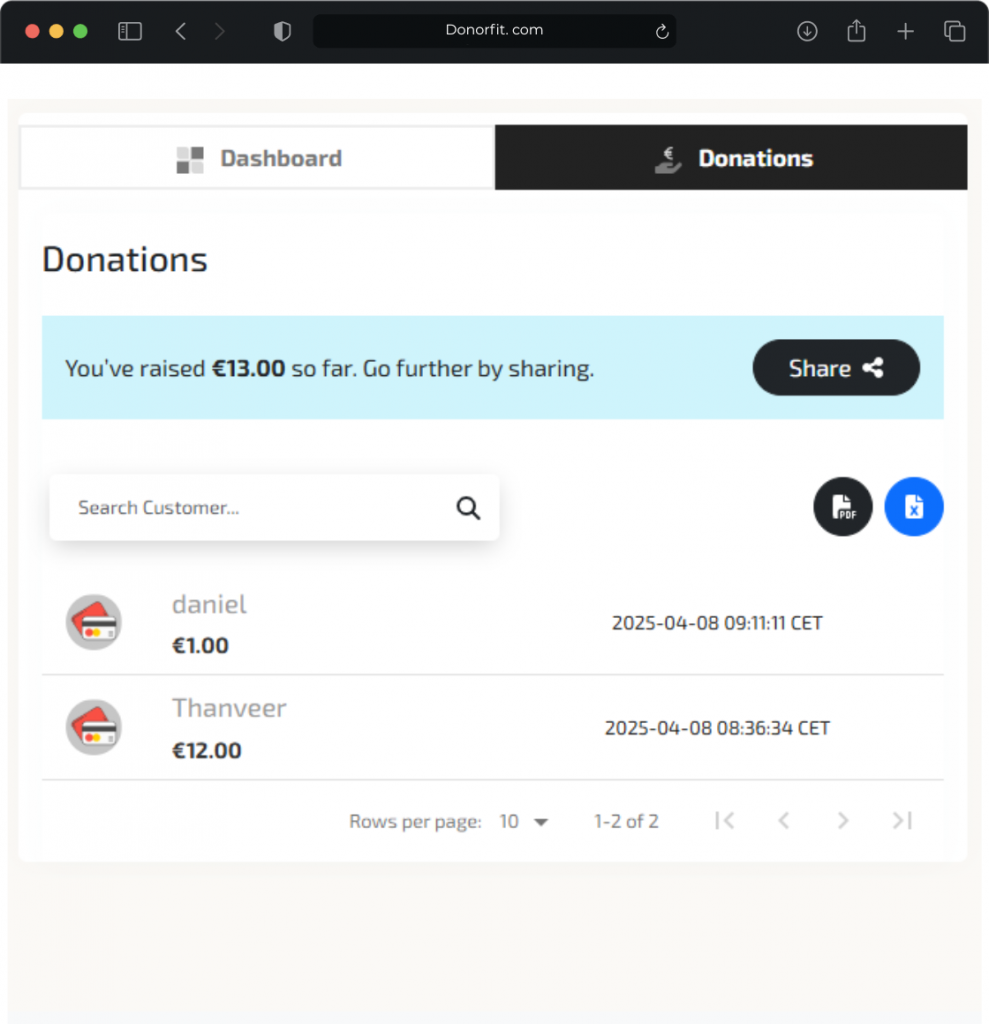Go to first page of results
This screenshot has height=1024, width=989.
pyautogui.click(x=725, y=821)
